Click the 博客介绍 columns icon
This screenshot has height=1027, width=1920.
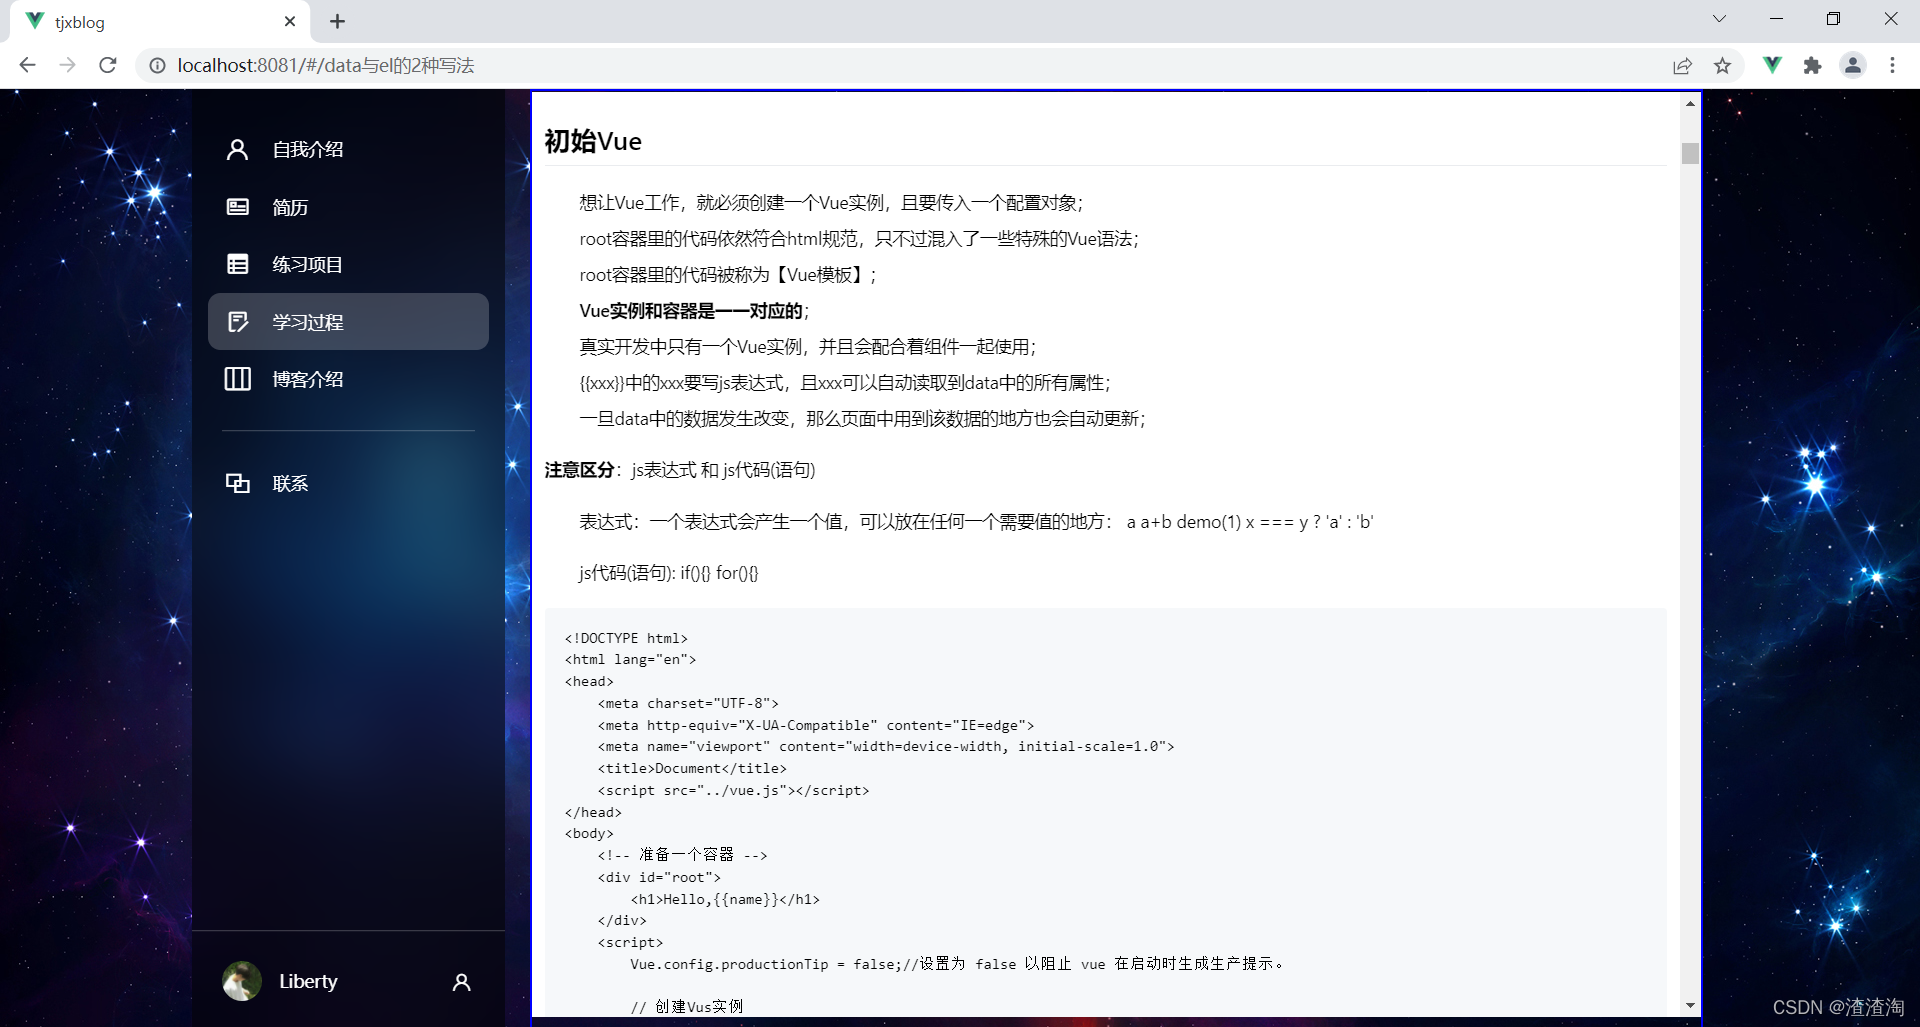tap(237, 379)
